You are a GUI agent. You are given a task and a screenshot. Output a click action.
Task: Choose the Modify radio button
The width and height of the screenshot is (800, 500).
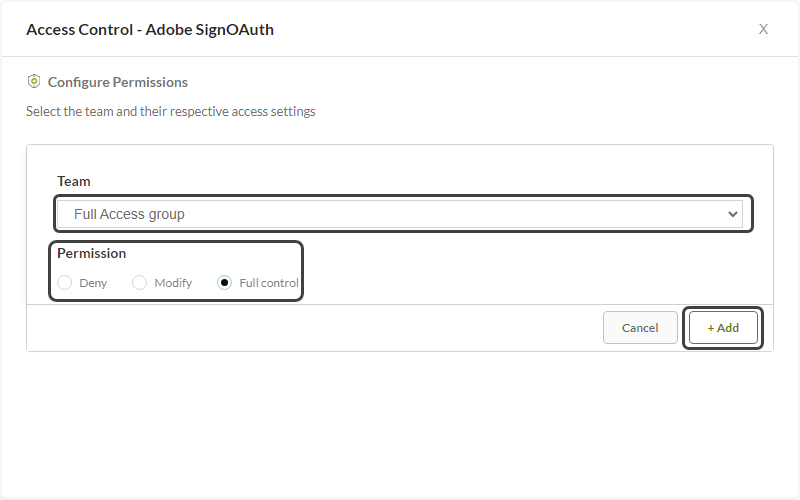pos(140,283)
